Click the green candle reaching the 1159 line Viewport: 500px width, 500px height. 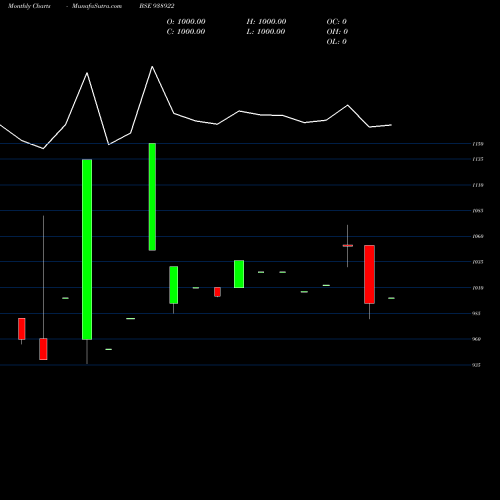tap(152, 197)
